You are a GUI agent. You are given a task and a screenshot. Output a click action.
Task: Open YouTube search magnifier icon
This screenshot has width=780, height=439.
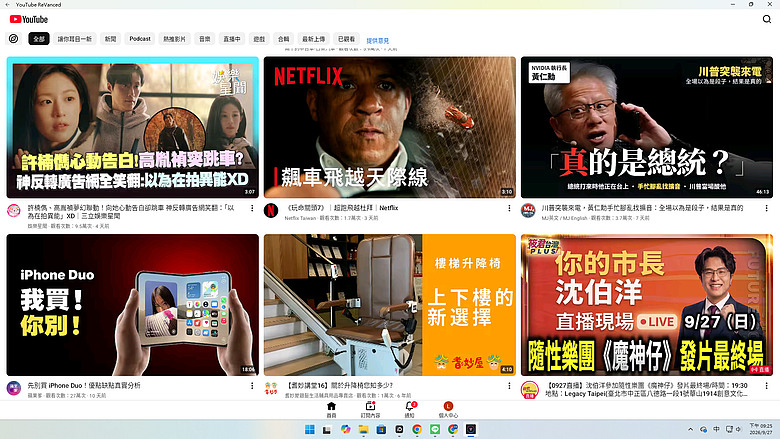click(x=767, y=19)
